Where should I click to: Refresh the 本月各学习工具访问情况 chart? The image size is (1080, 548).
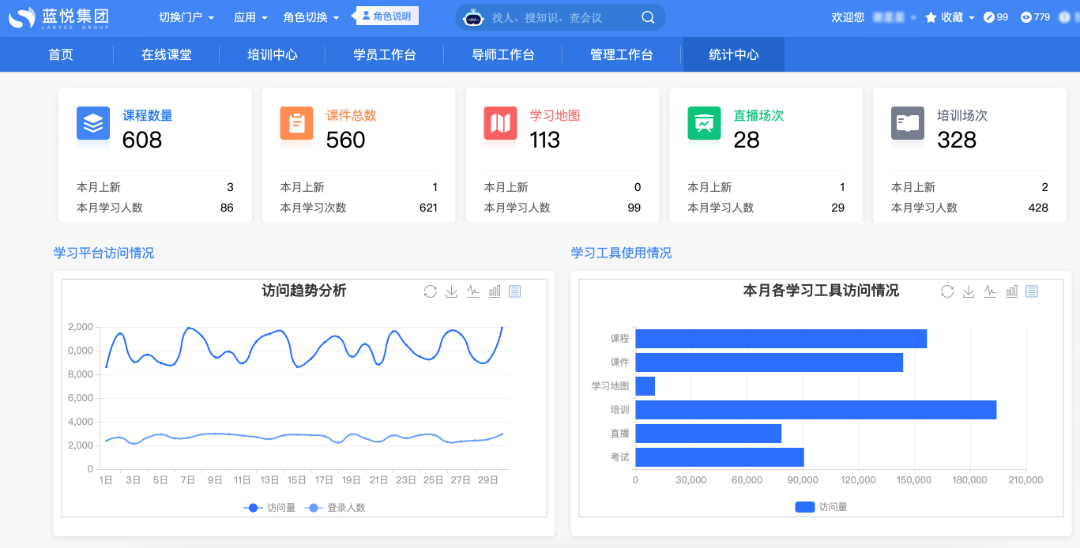point(948,291)
